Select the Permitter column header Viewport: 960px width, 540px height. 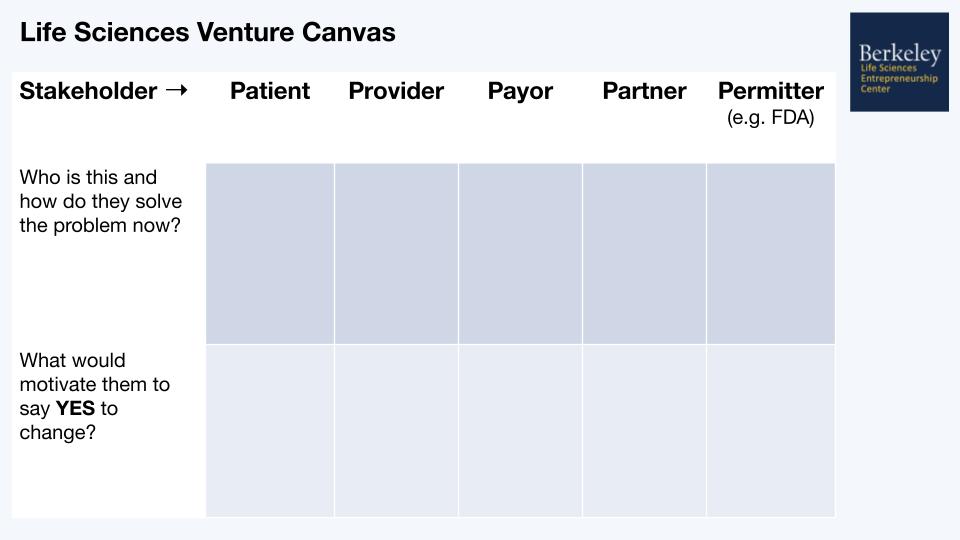[x=770, y=91]
